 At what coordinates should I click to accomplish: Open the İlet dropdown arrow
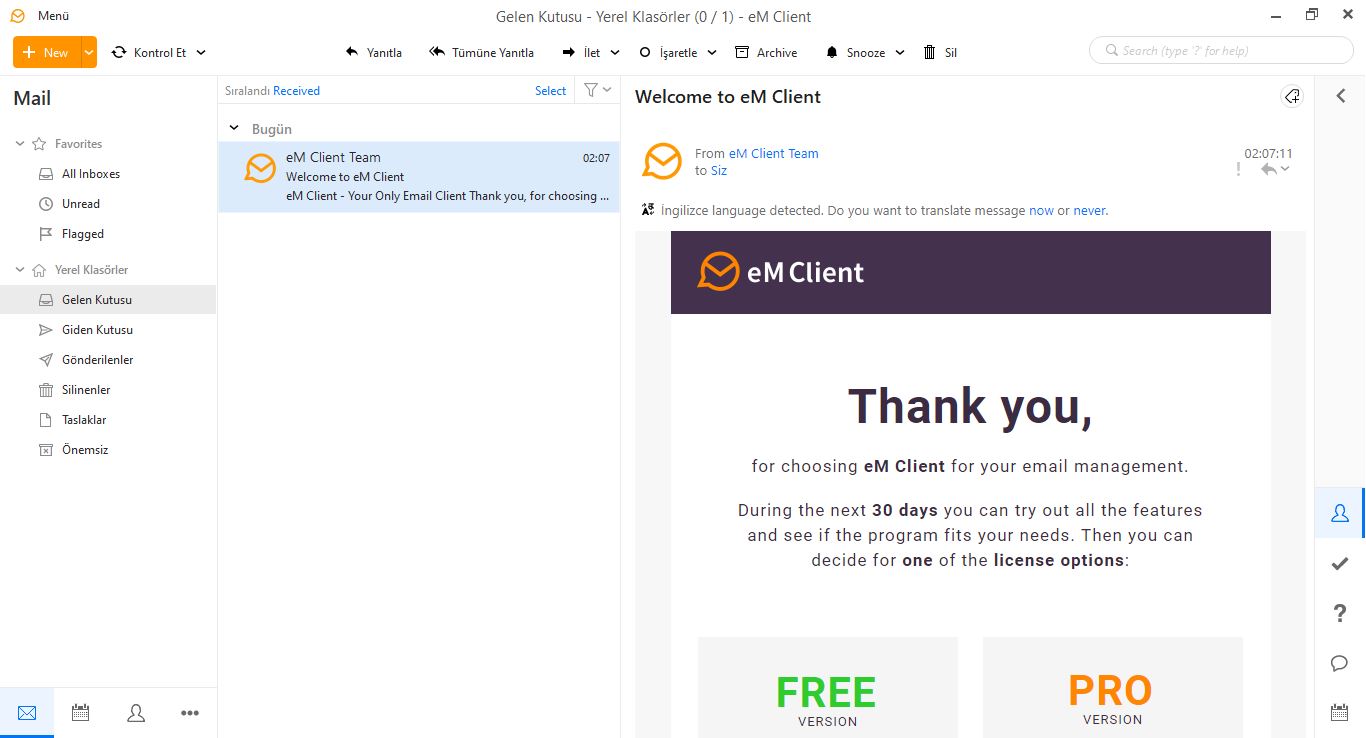coord(614,52)
